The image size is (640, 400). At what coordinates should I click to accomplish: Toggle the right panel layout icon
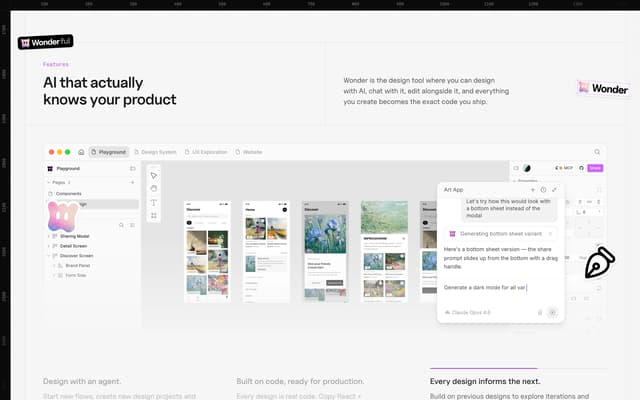pyautogui.click(x=516, y=168)
